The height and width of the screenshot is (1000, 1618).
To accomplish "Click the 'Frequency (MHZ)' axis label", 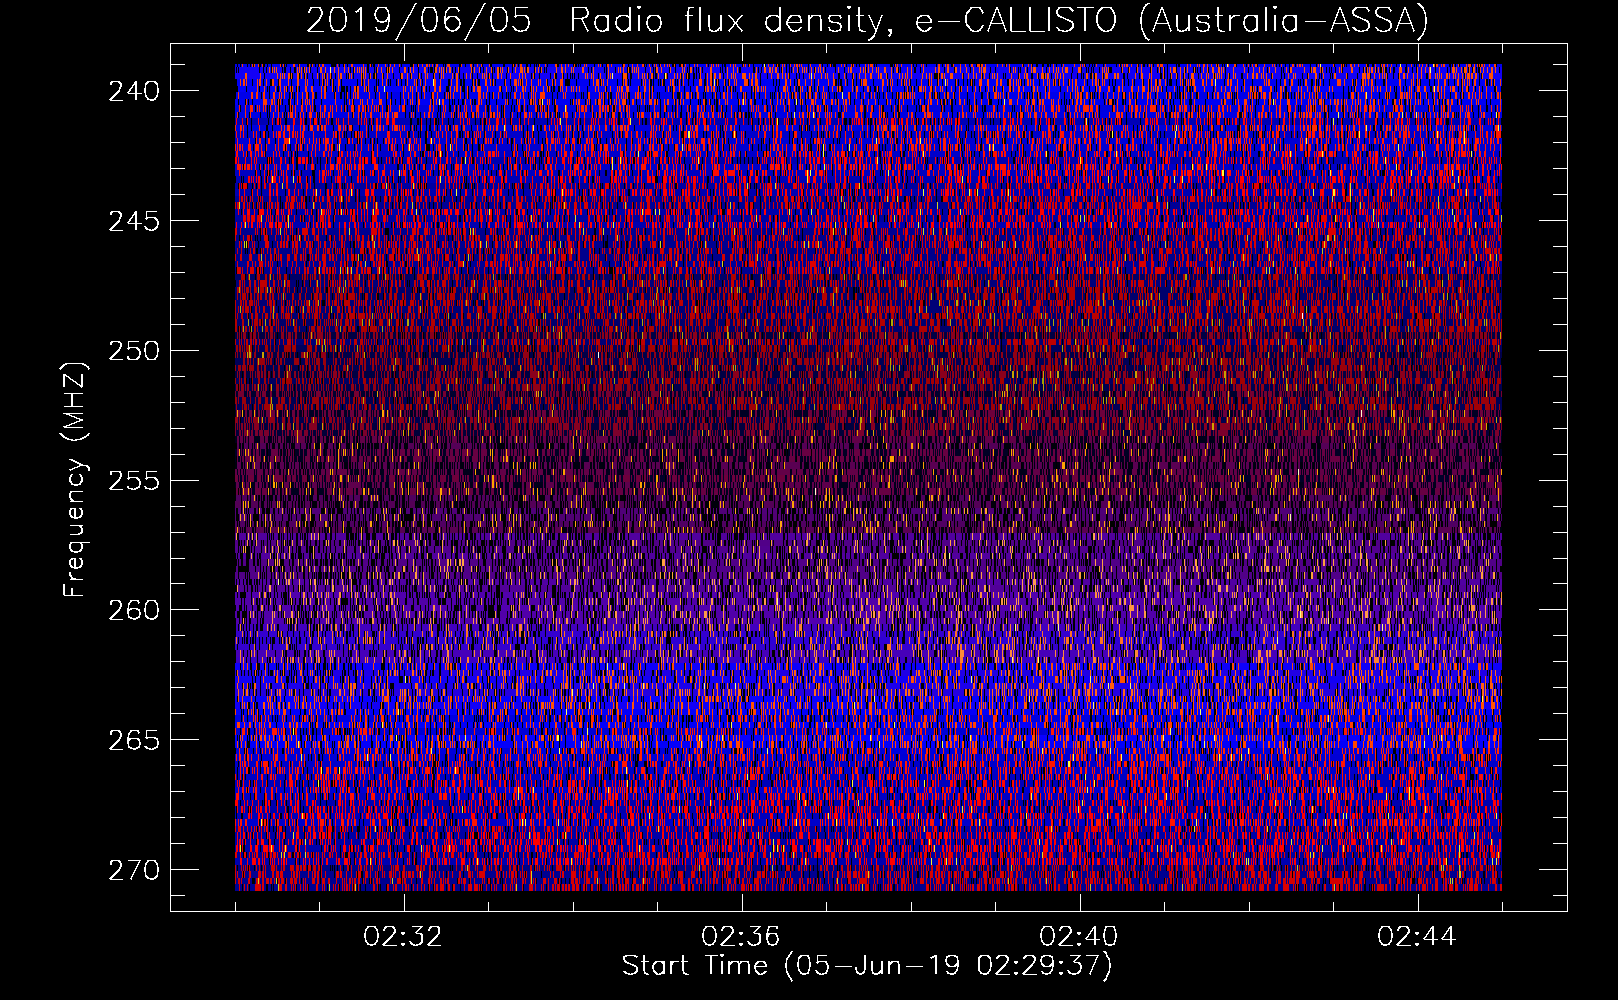I will tap(75, 479).
